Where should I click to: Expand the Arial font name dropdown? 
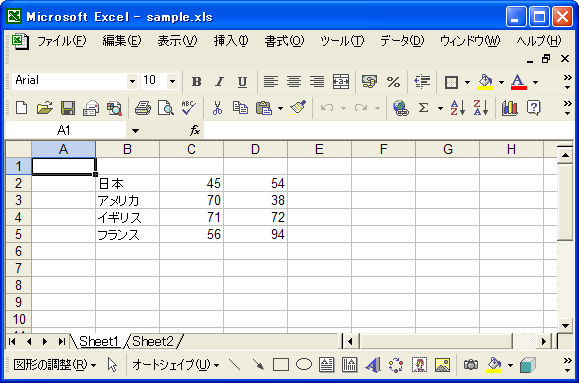point(132,81)
